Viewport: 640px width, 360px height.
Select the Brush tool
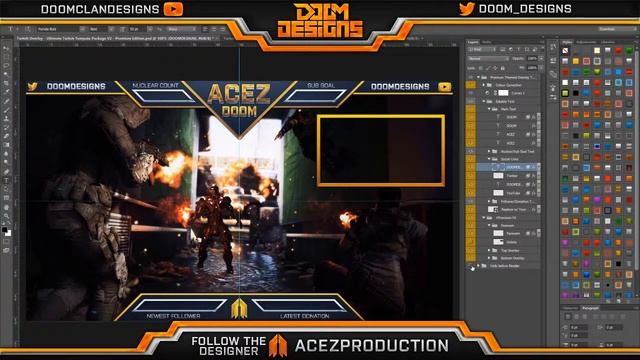6,110
